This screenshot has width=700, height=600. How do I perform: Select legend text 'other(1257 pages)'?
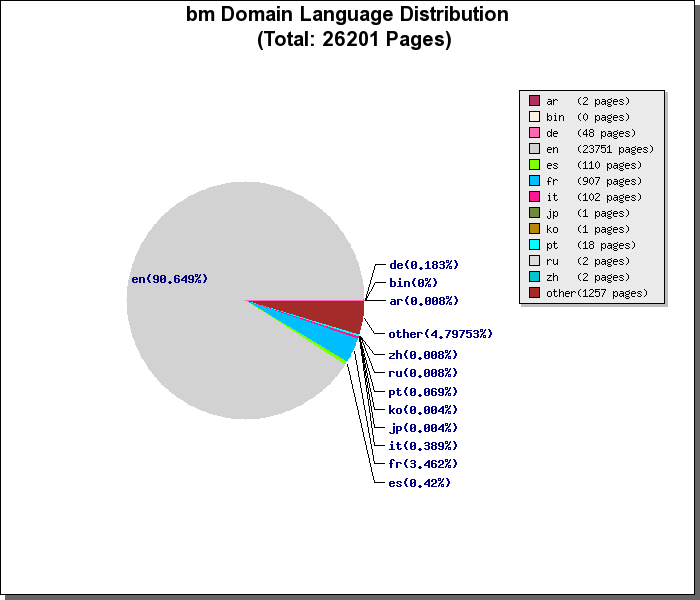597,294
